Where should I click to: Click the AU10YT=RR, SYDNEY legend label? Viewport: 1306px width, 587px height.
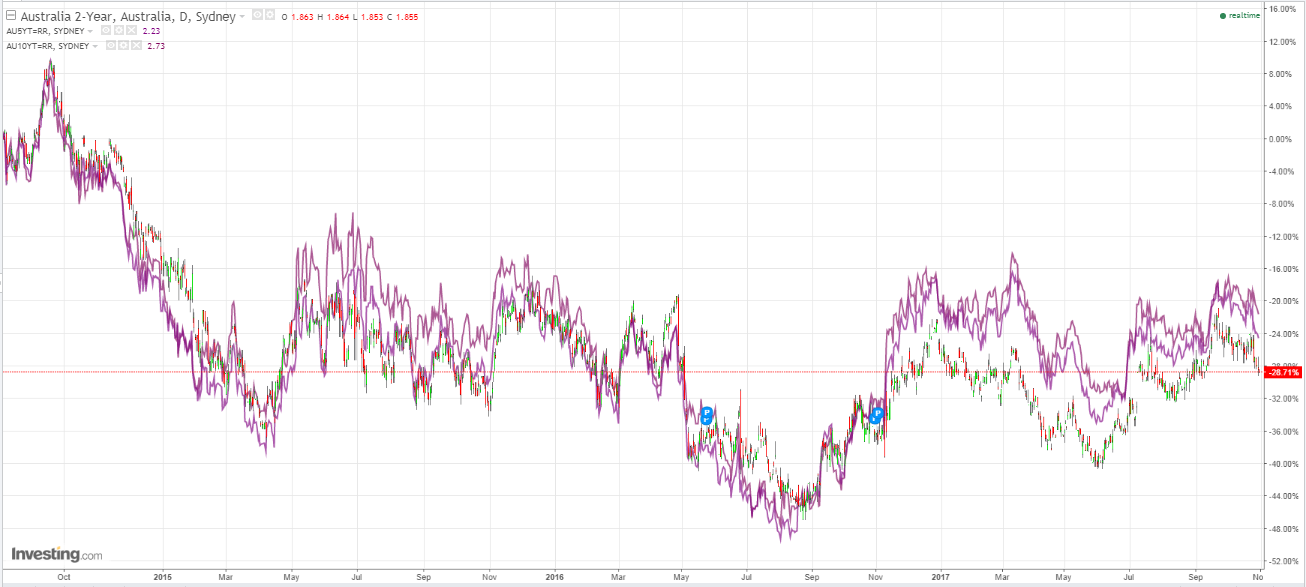47,45
